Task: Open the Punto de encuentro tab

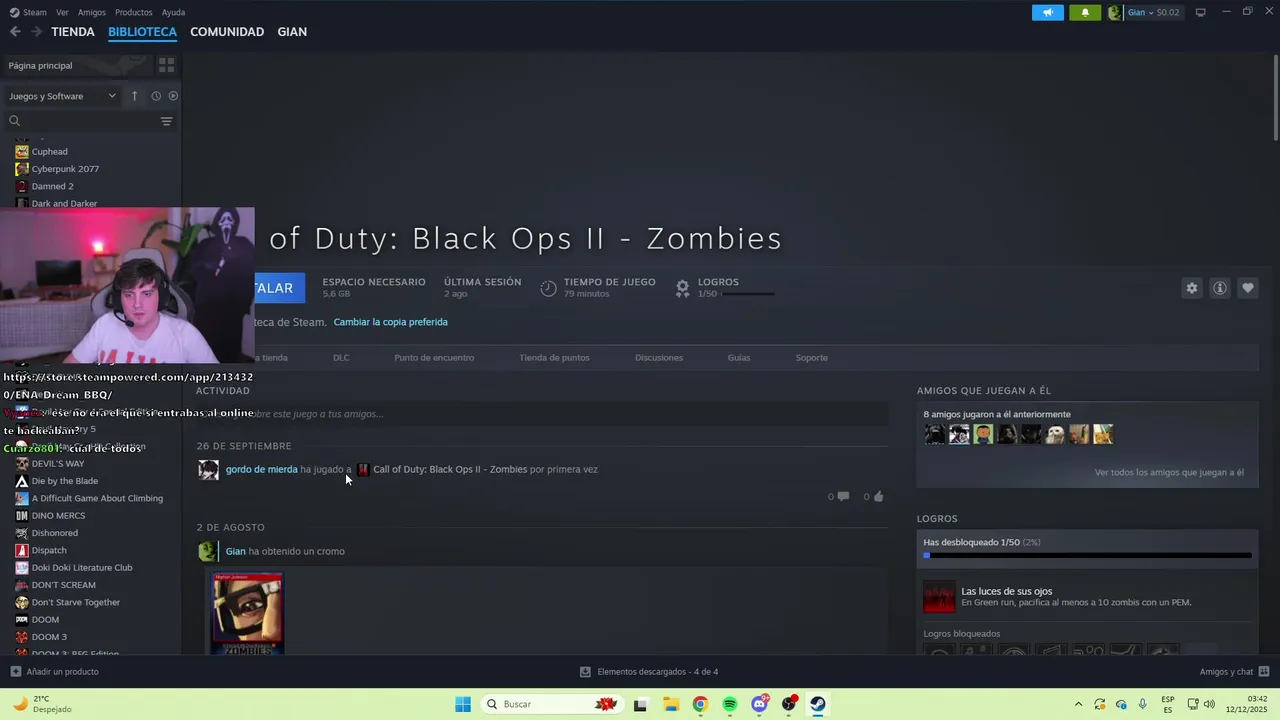Action: click(434, 357)
